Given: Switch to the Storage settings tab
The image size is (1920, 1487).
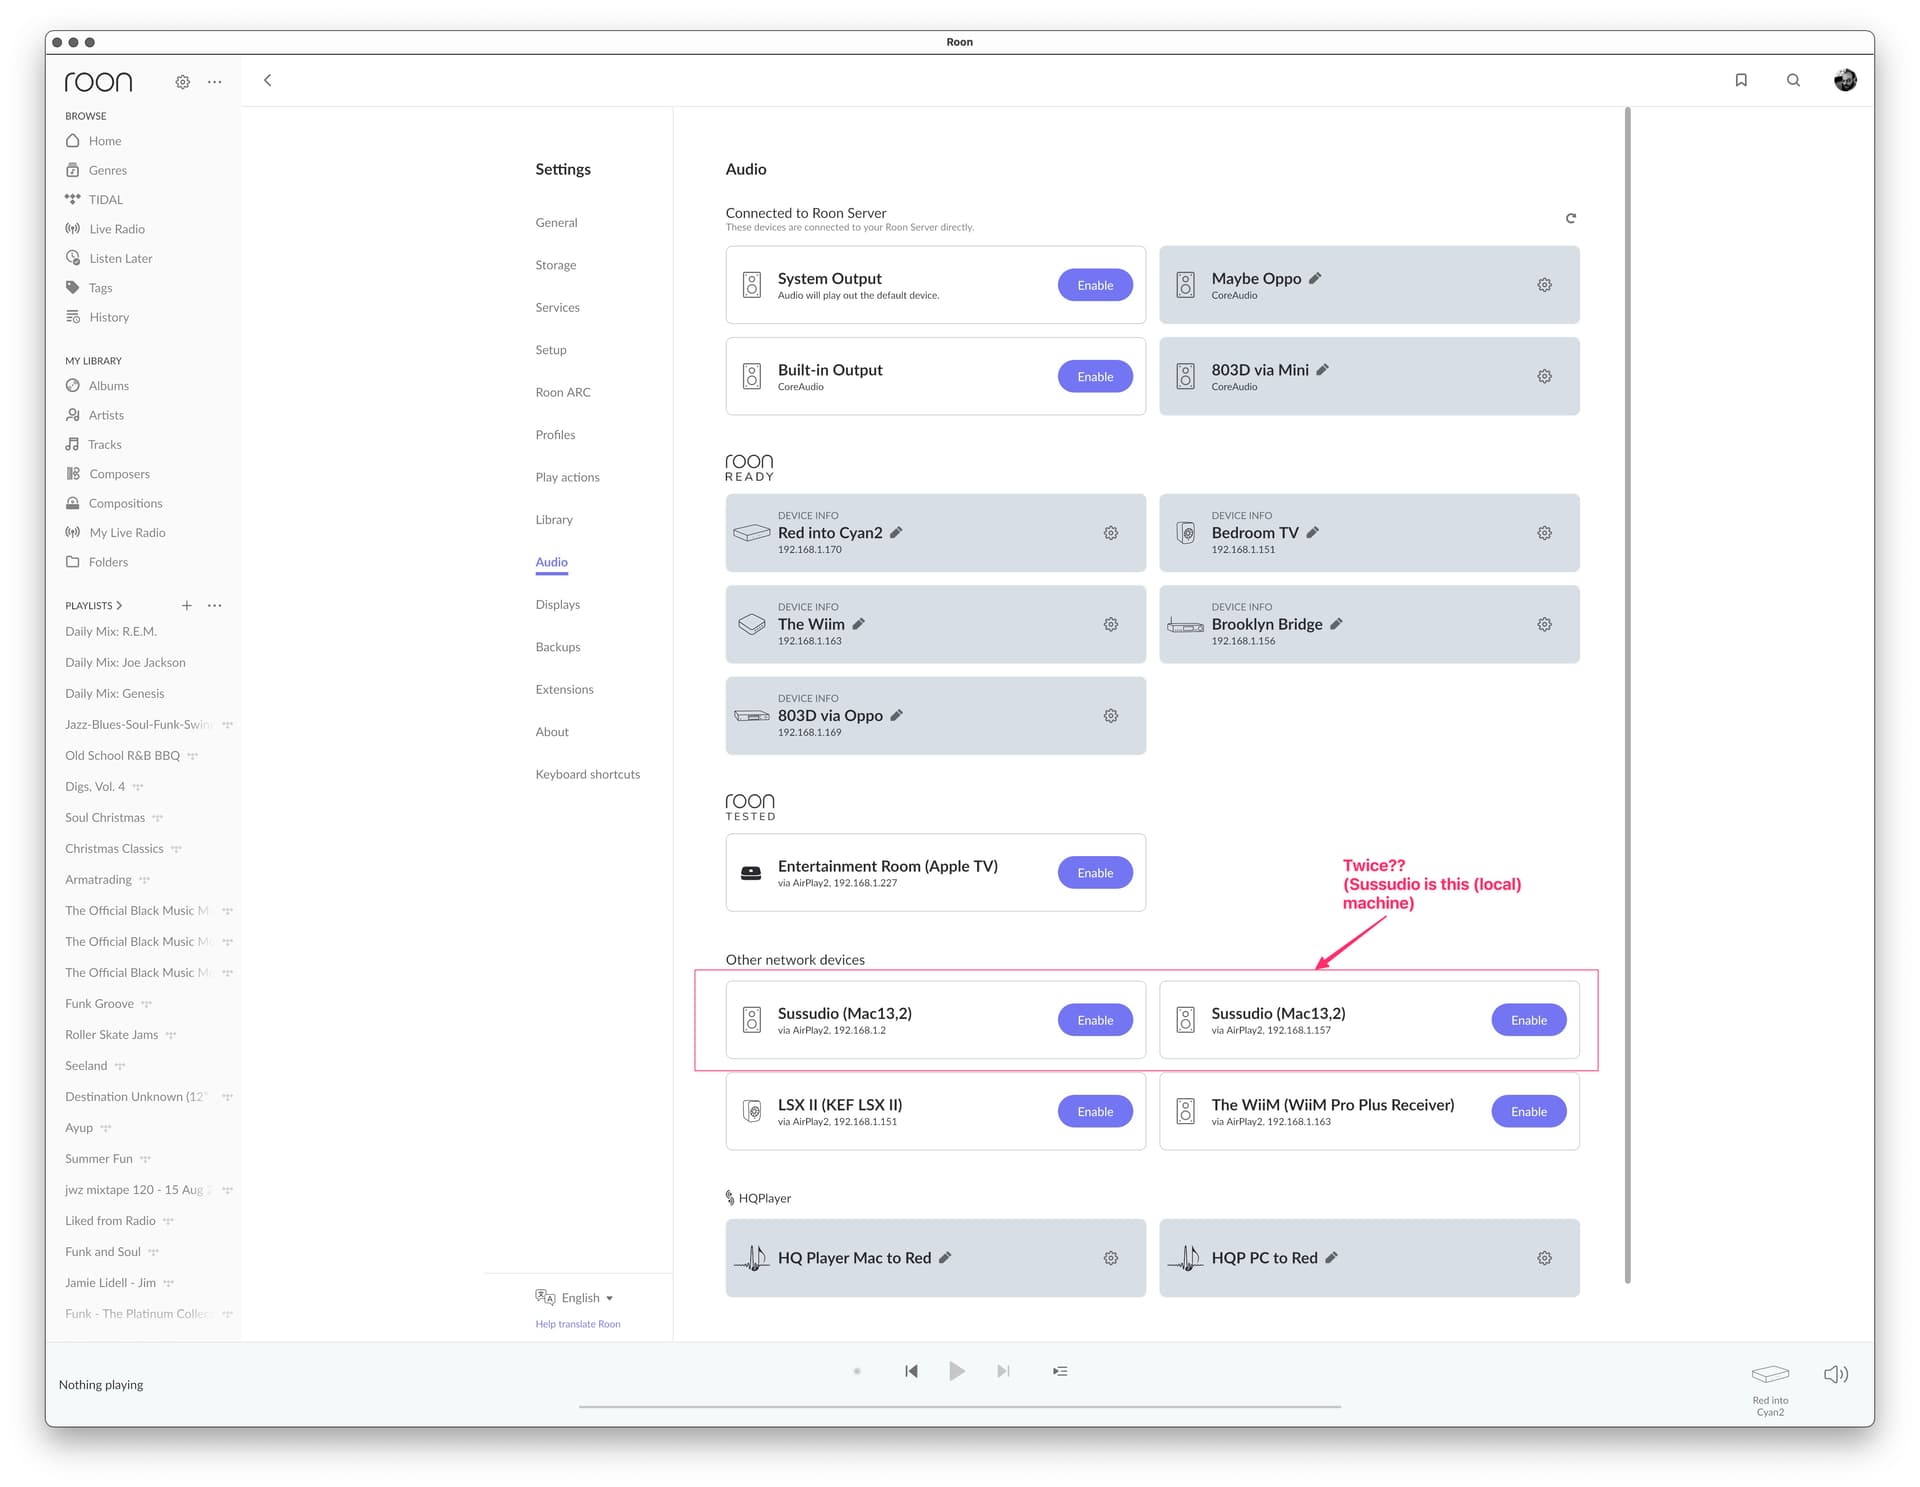Looking at the screenshot, I should coord(555,265).
